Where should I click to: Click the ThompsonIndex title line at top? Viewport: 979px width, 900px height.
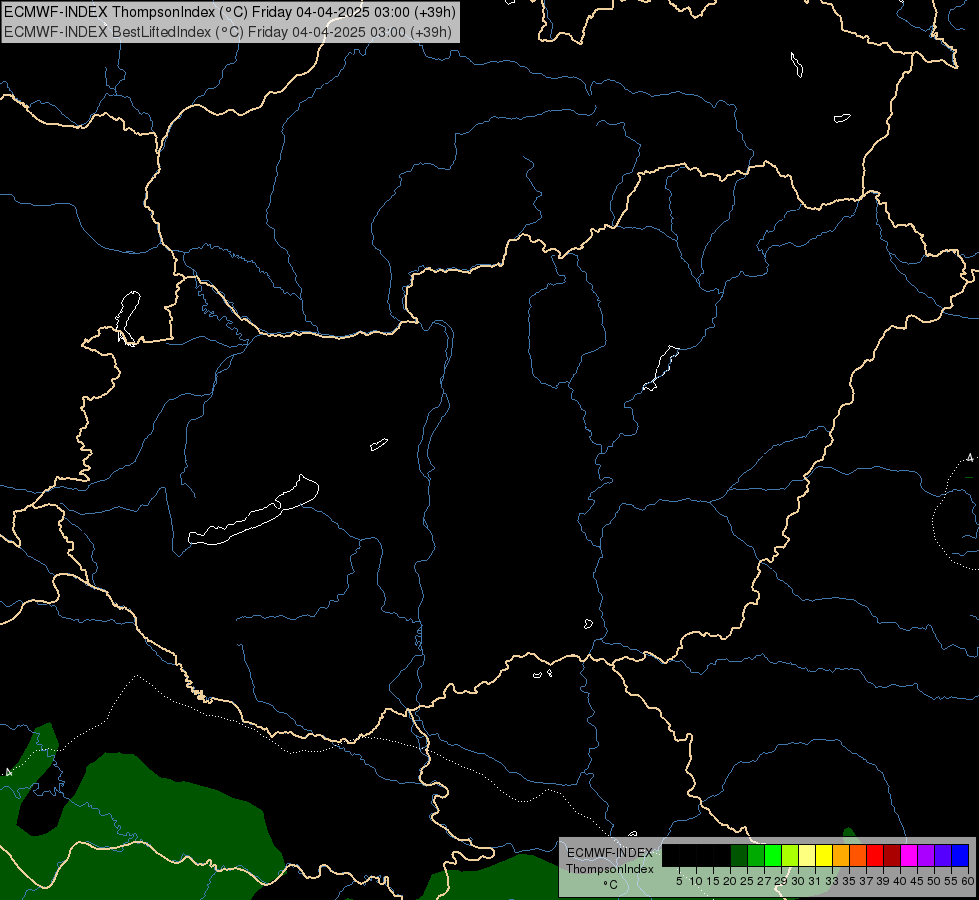[x=229, y=12]
